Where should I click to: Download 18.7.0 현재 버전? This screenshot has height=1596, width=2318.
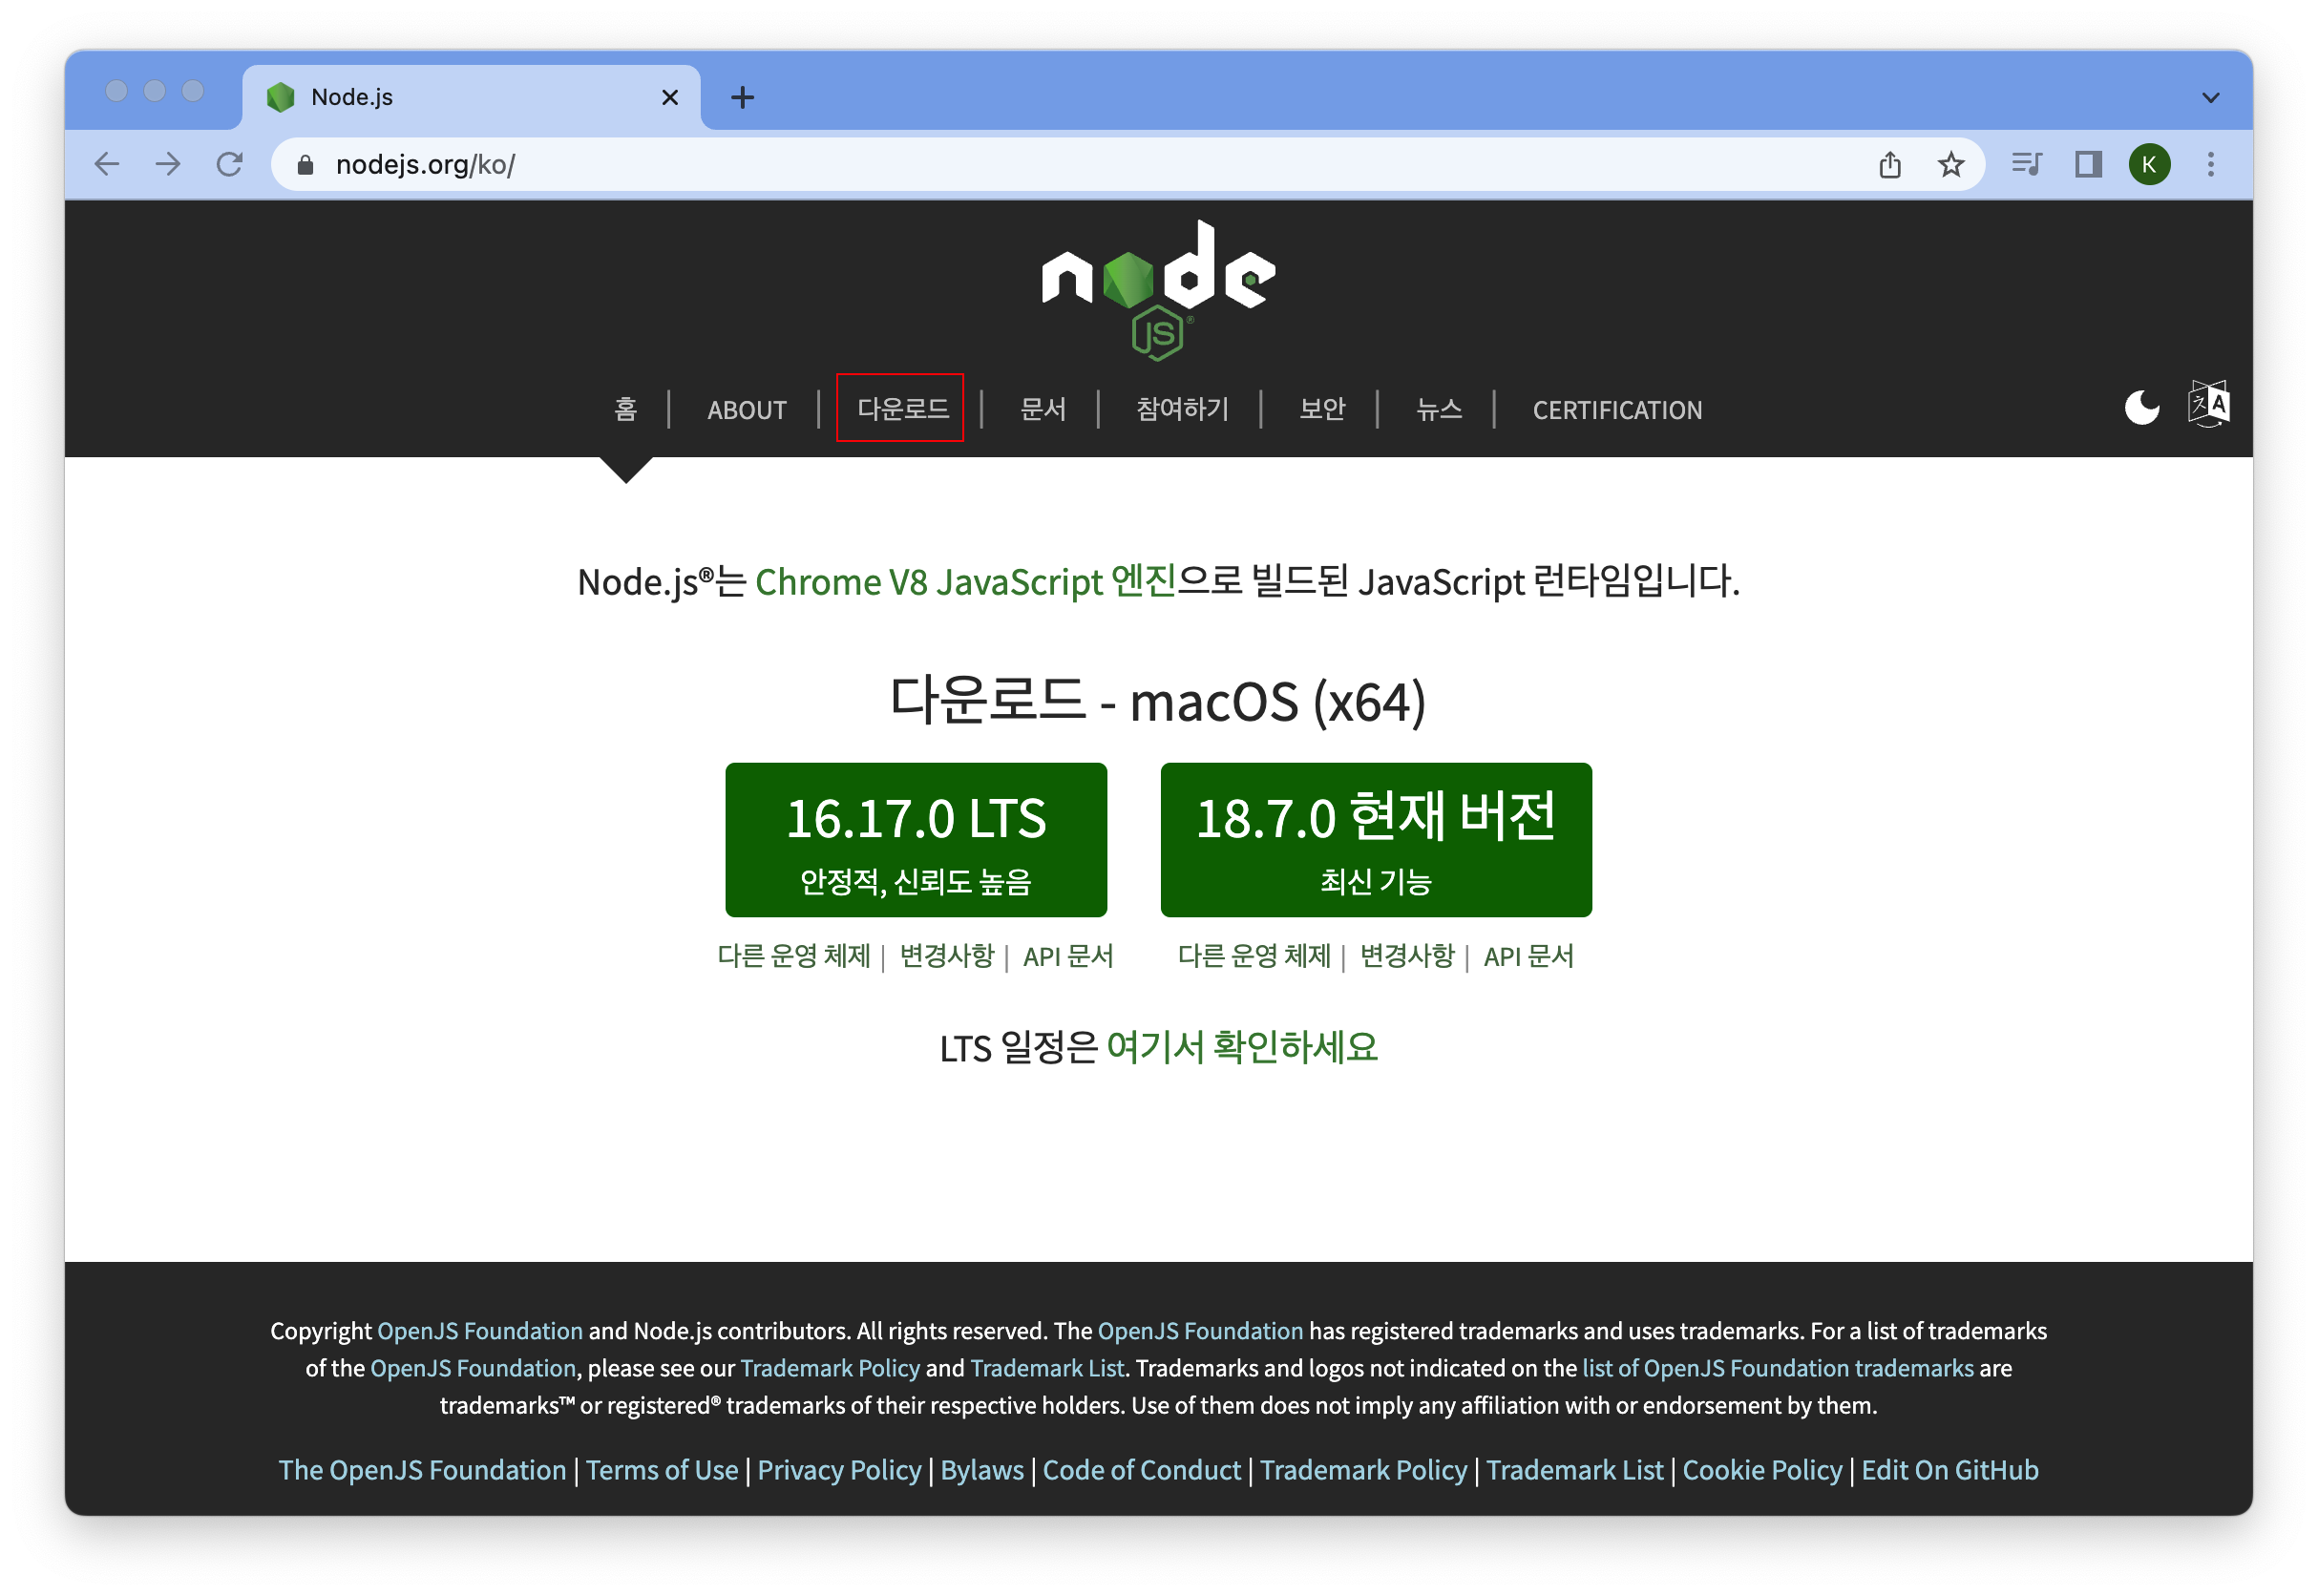(x=1376, y=839)
